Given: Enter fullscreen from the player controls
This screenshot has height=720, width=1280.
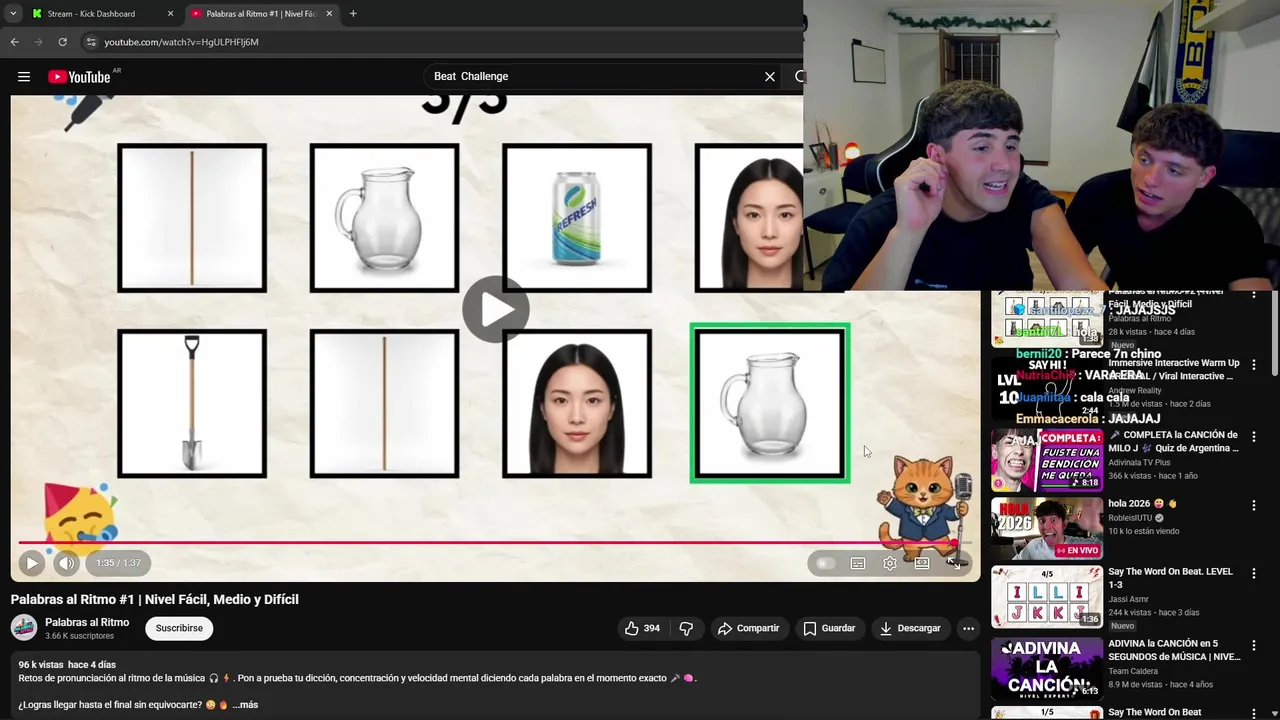Looking at the screenshot, I should (x=954, y=563).
